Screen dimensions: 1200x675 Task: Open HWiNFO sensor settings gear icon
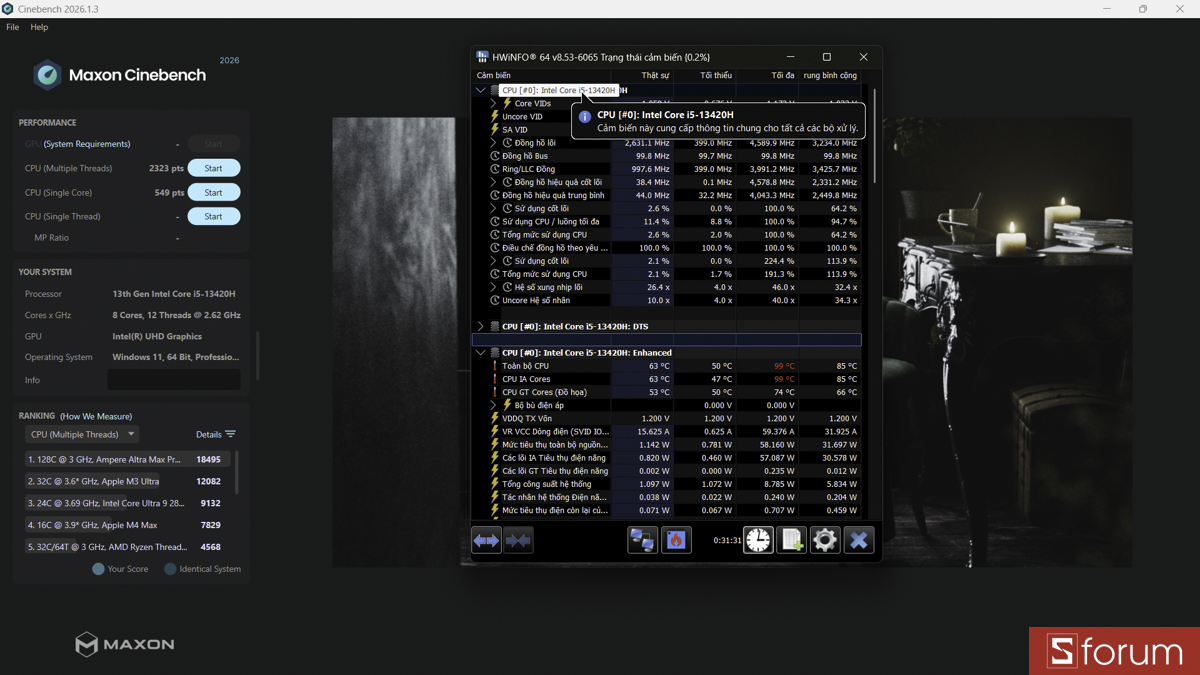click(x=825, y=540)
